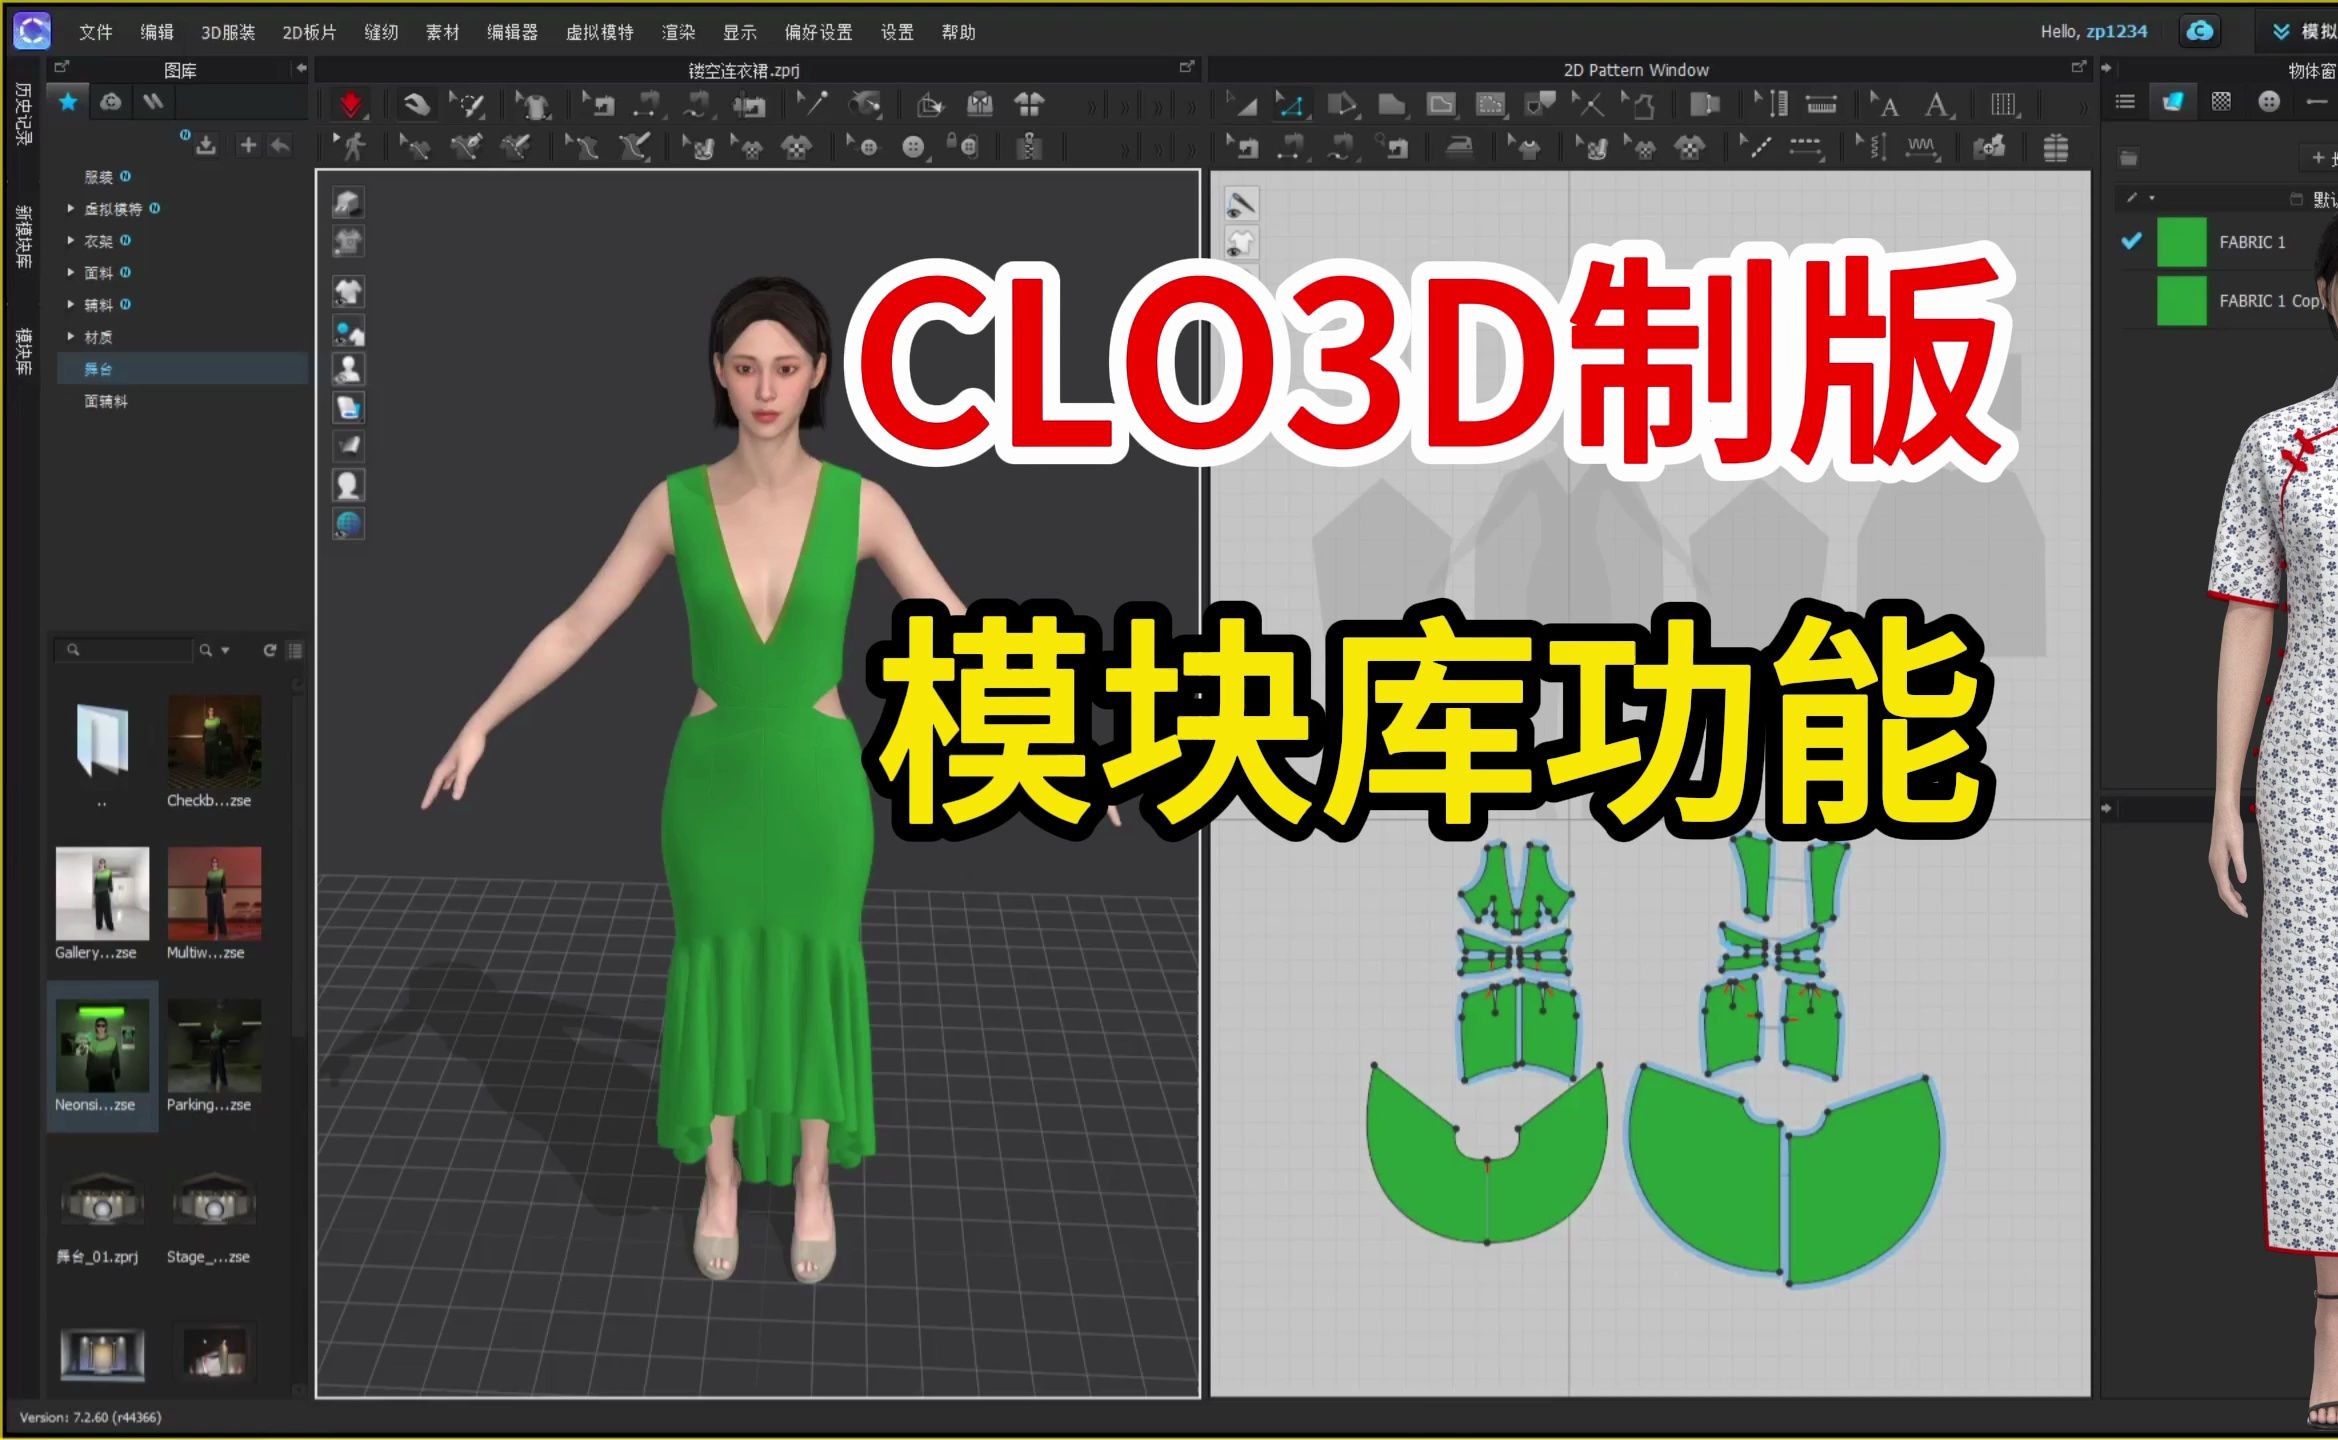
Task: Open the 虚拟模特 menu
Action: (600, 32)
